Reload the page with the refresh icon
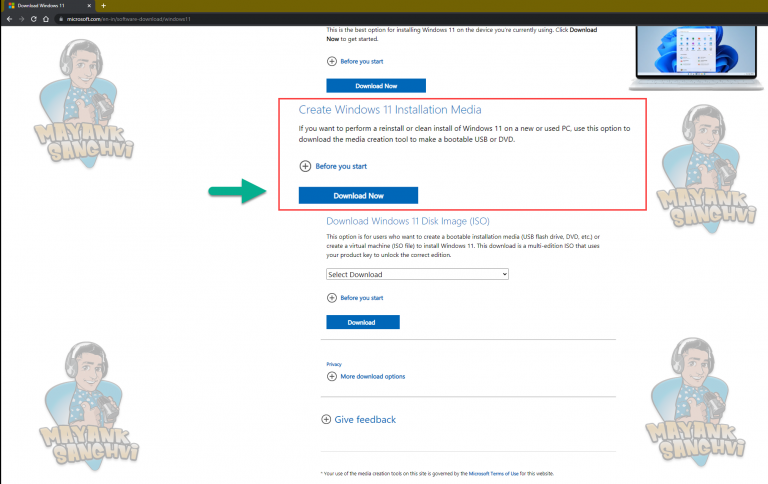The width and height of the screenshot is (768, 484). pos(33,19)
